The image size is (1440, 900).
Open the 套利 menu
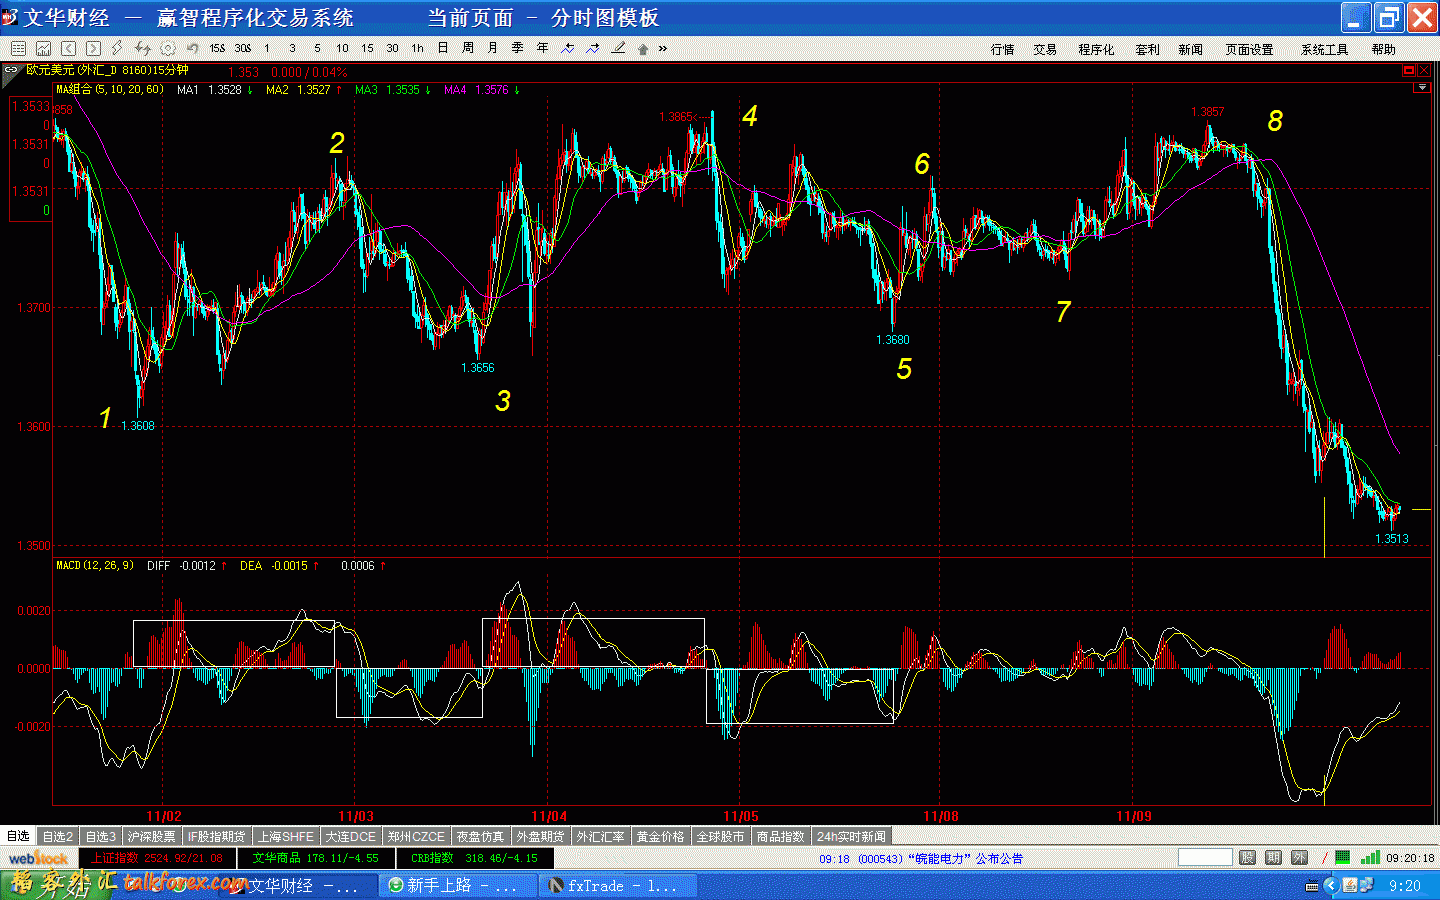coord(1147,49)
